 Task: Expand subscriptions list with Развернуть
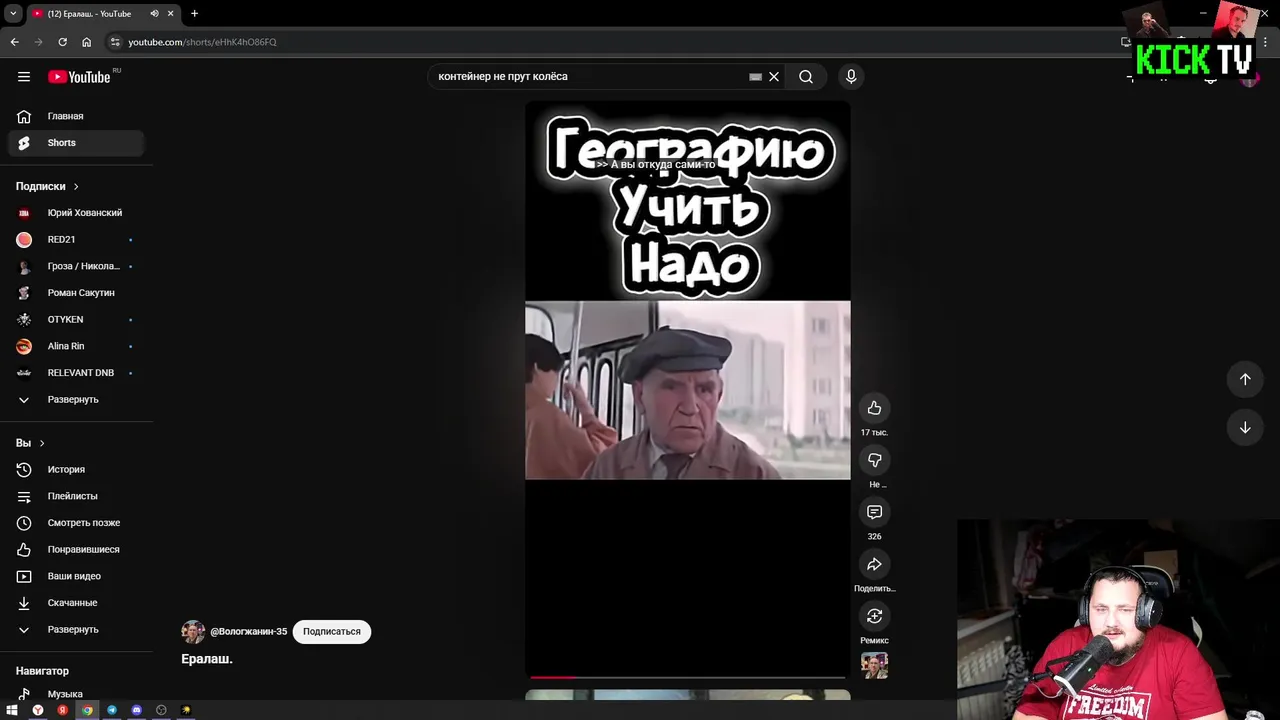[76, 400]
